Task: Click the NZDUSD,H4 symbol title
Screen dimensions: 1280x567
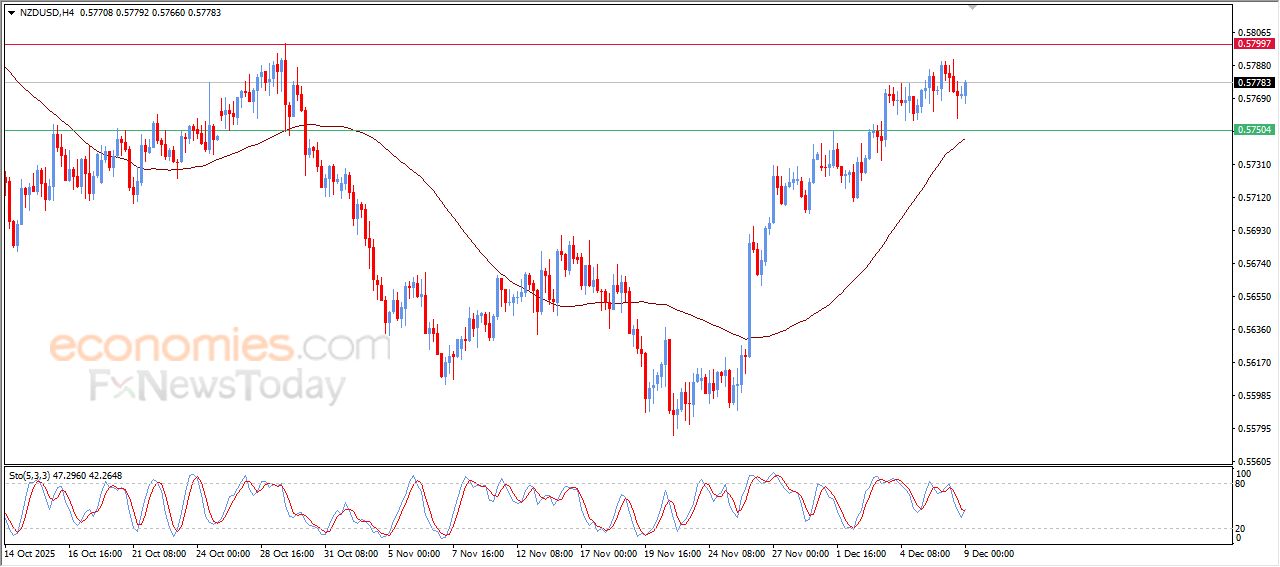Action: coord(47,12)
